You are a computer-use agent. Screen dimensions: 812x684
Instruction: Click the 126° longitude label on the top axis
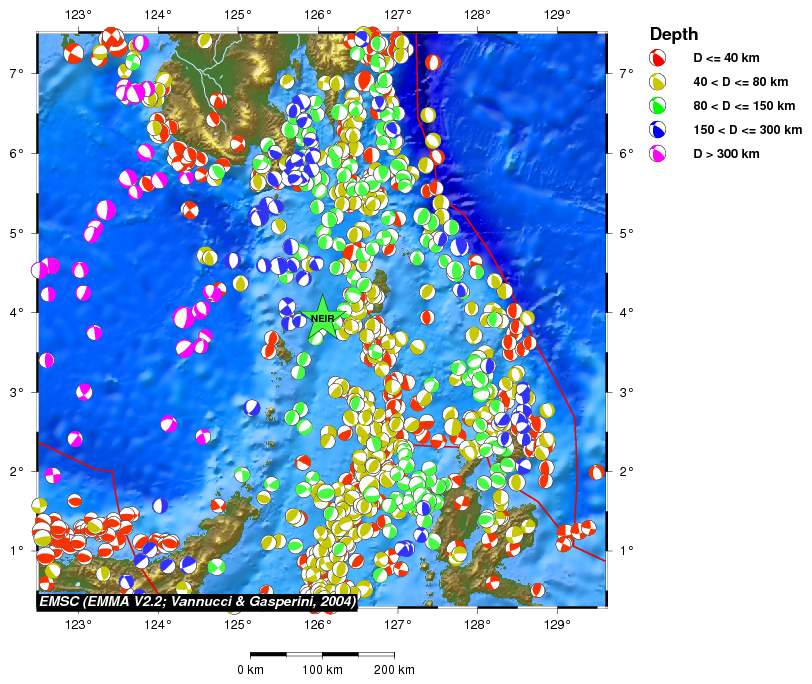point(317,15)
